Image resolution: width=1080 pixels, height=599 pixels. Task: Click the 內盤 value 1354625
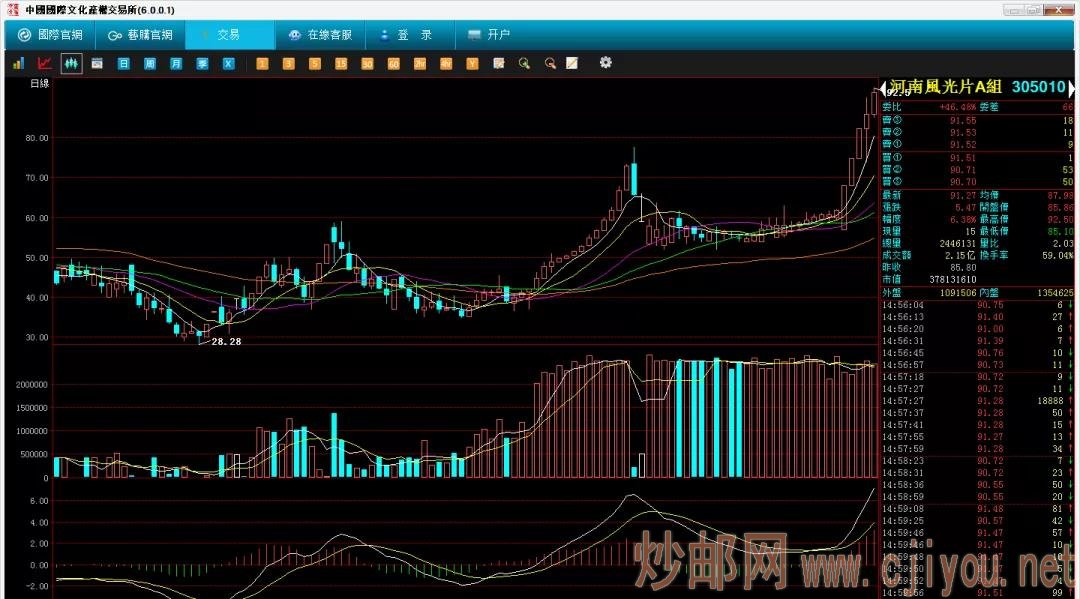coord(1055,293)
